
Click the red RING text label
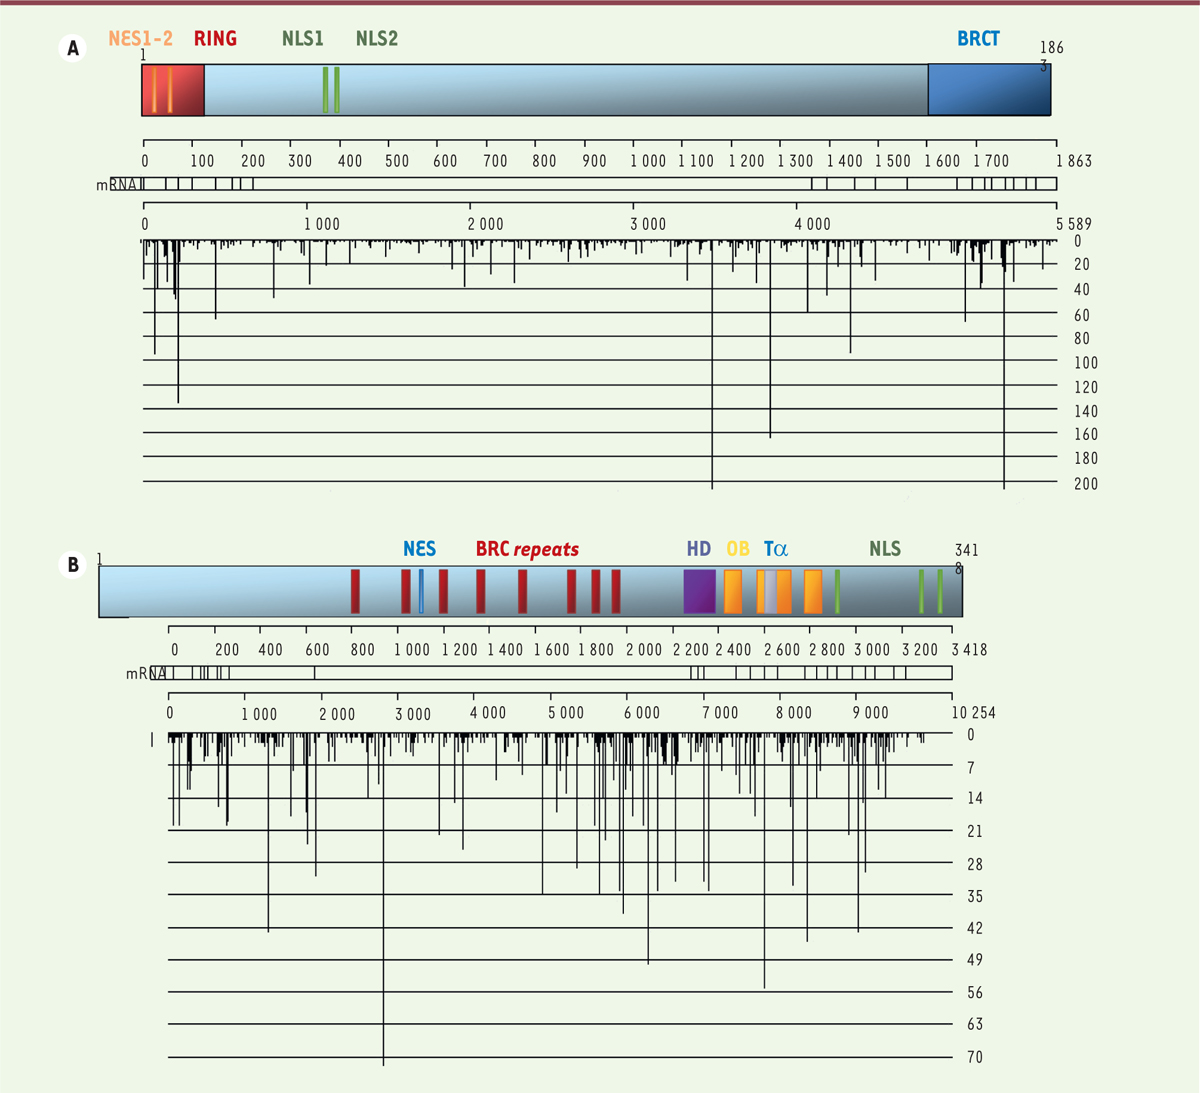215,39
